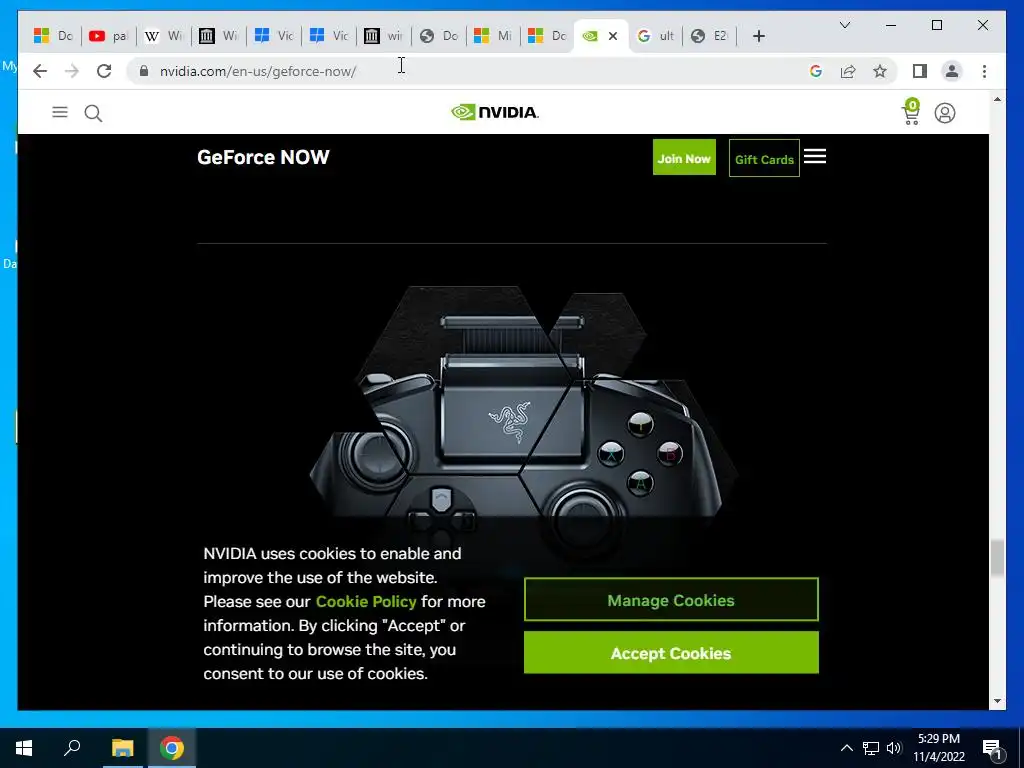The height and width of the screenshot is (768, 1024).
Task: Go back to the previous page
Action: [x=40, y=71]
